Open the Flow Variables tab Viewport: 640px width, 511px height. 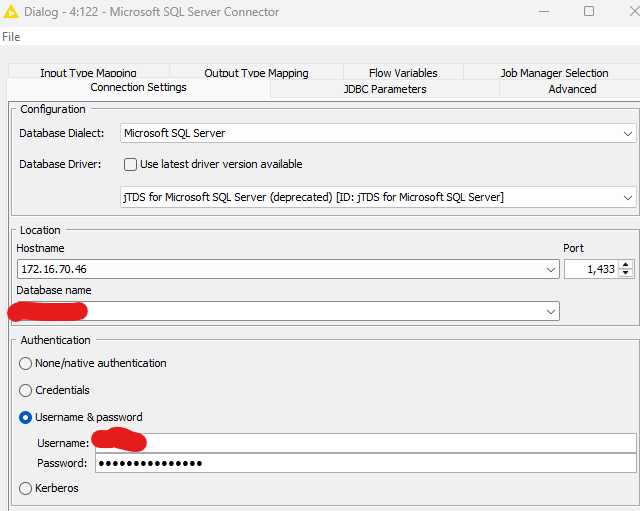(403, 72)
